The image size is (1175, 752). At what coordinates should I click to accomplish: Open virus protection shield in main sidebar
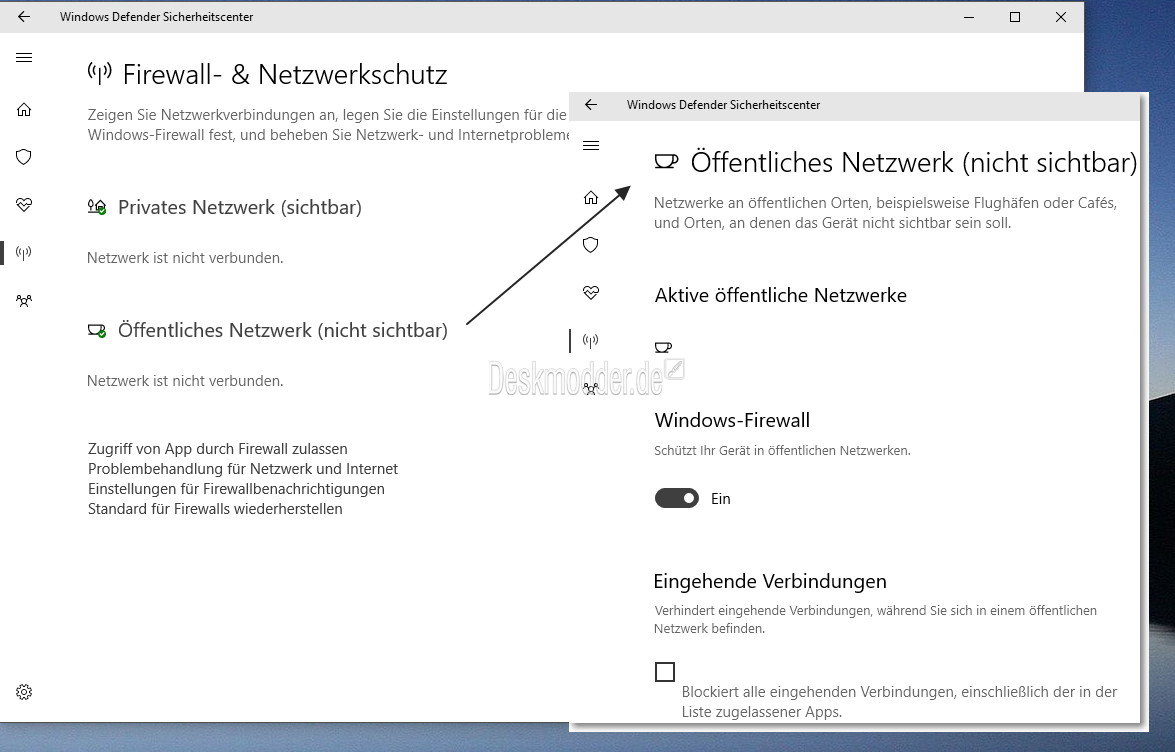click(x=24, y=157)
